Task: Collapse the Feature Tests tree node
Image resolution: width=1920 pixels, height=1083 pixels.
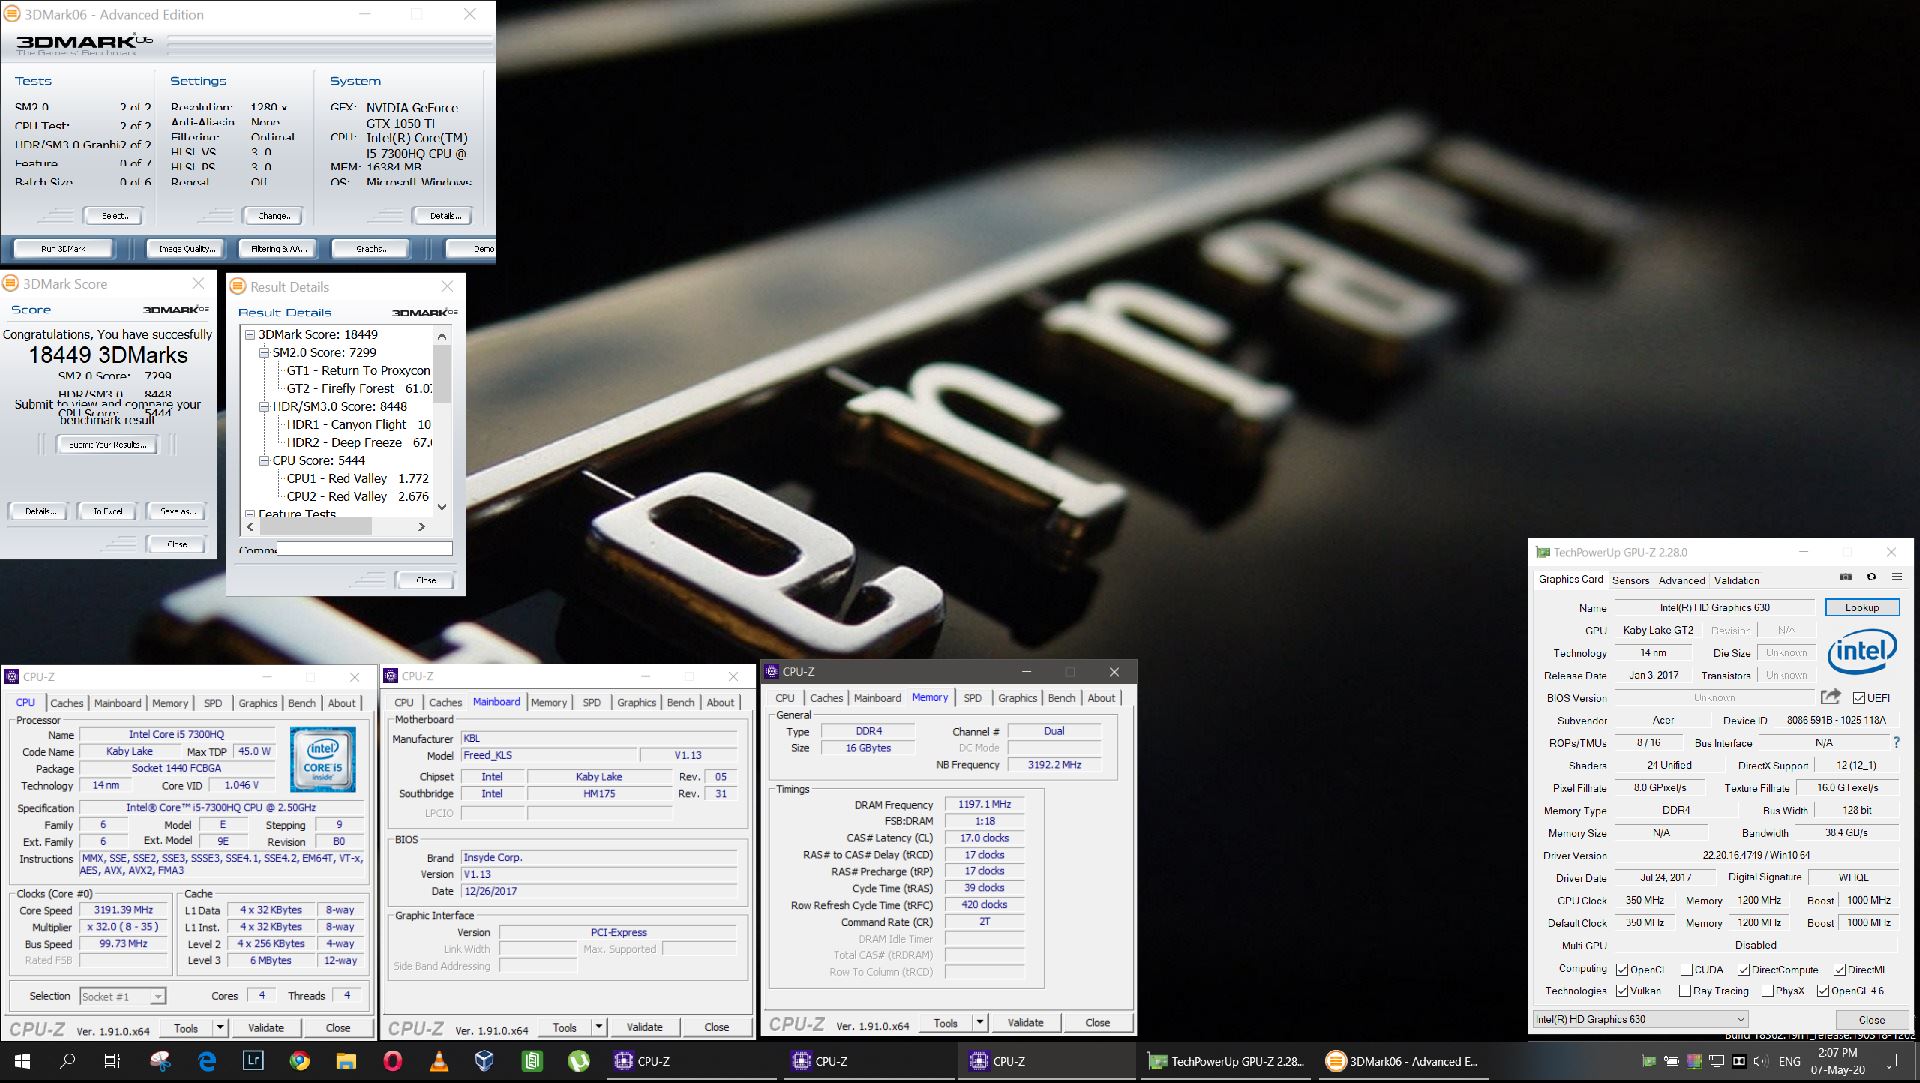Action: click(x=250, y=514)
